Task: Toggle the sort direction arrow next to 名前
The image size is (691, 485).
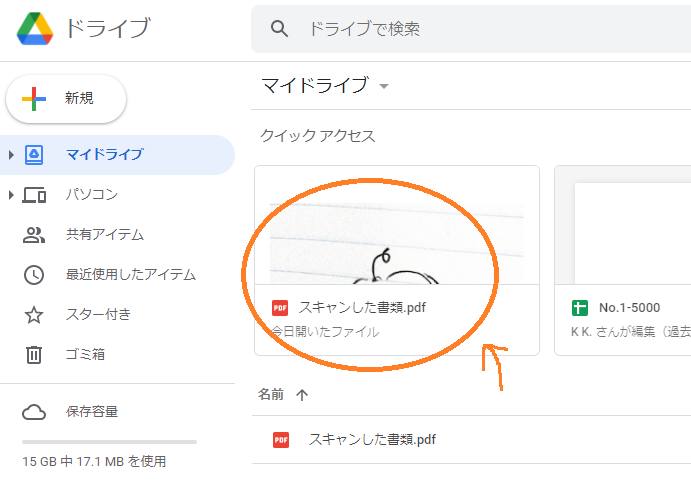Action: [x=302, y=395]
